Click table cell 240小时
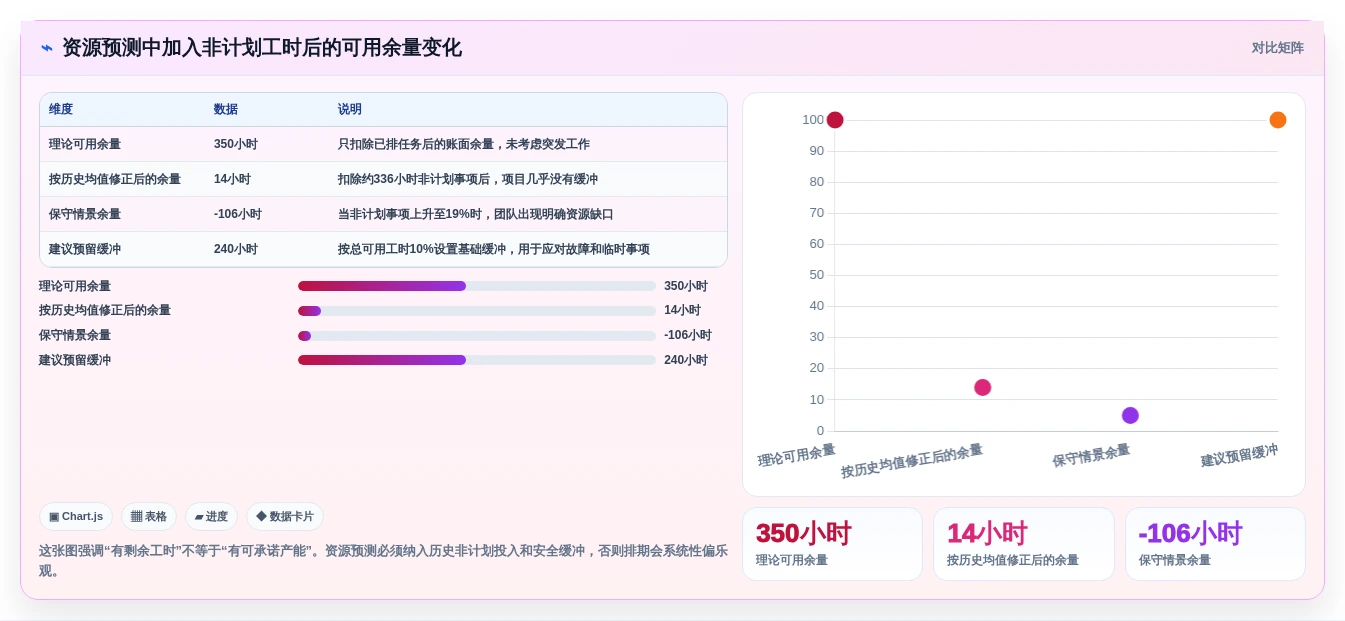Image resolution: width=1345 pixels, height=621 pixels. [x=236, y=250]
